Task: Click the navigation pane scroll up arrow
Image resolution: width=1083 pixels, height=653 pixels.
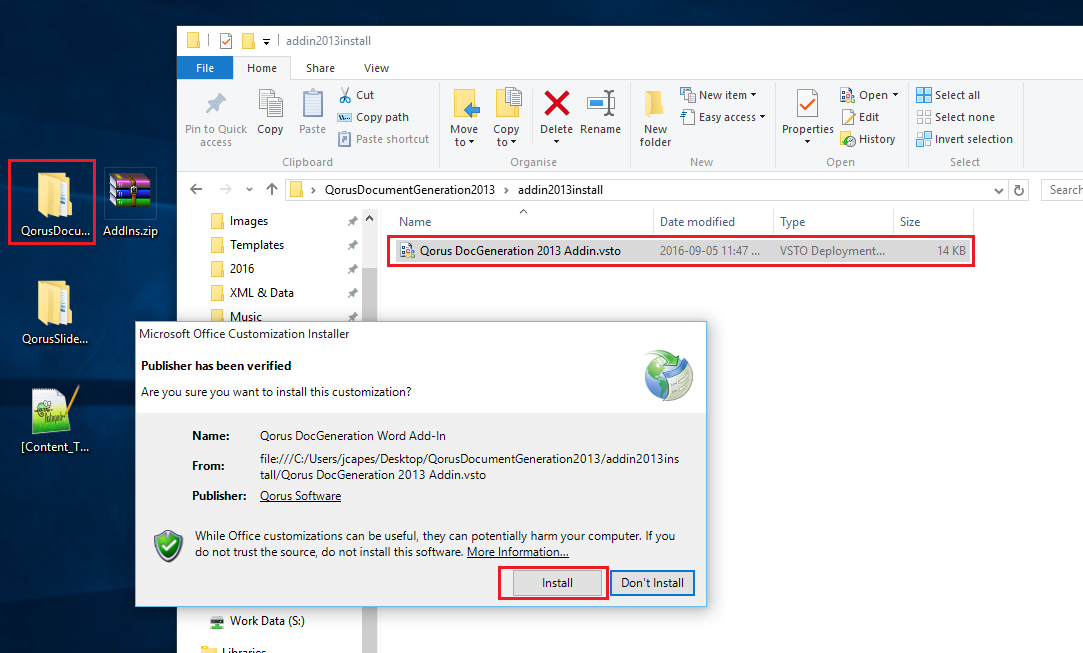Action: tap(370, 218)
